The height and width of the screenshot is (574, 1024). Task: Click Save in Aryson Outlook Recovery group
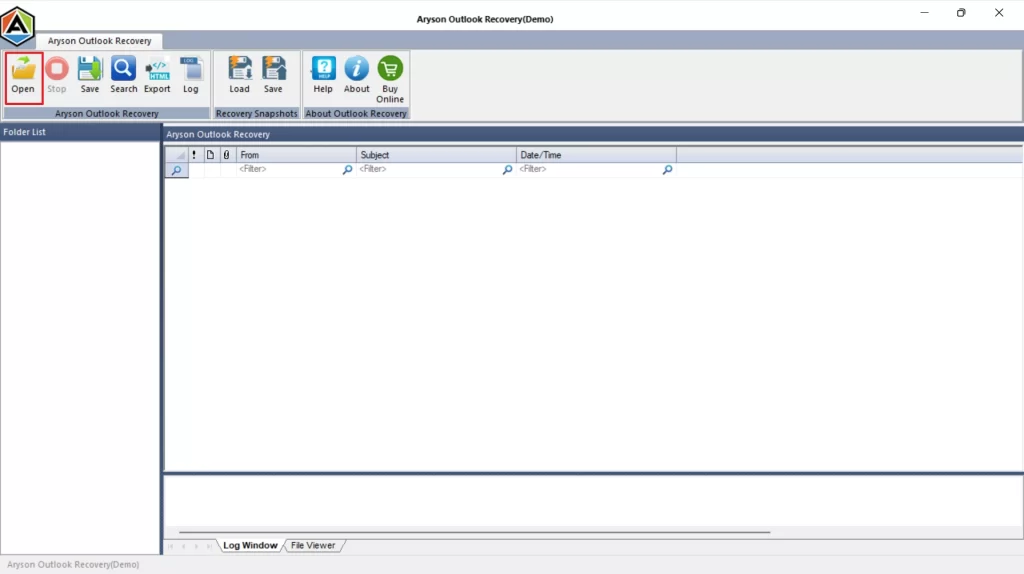coord(89,75)
